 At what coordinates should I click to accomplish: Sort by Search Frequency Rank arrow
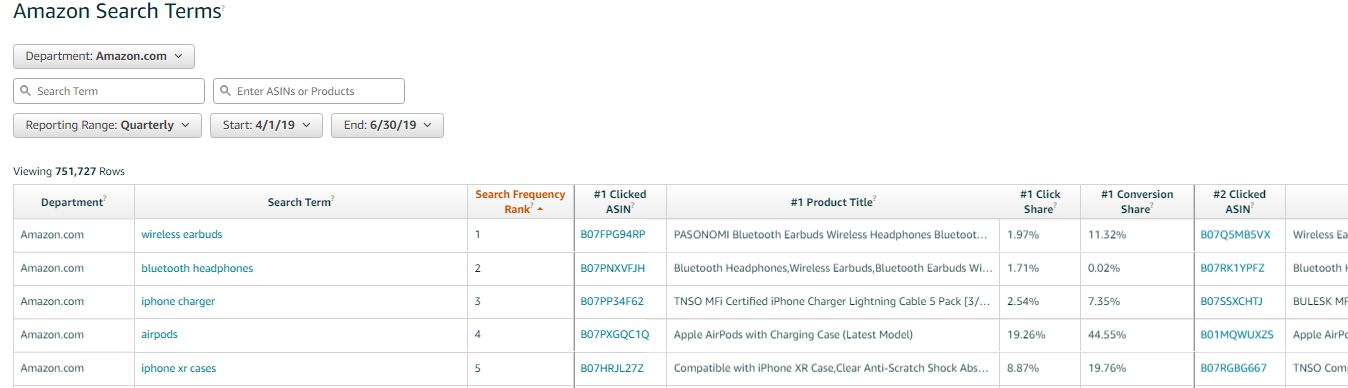point(541,210)
